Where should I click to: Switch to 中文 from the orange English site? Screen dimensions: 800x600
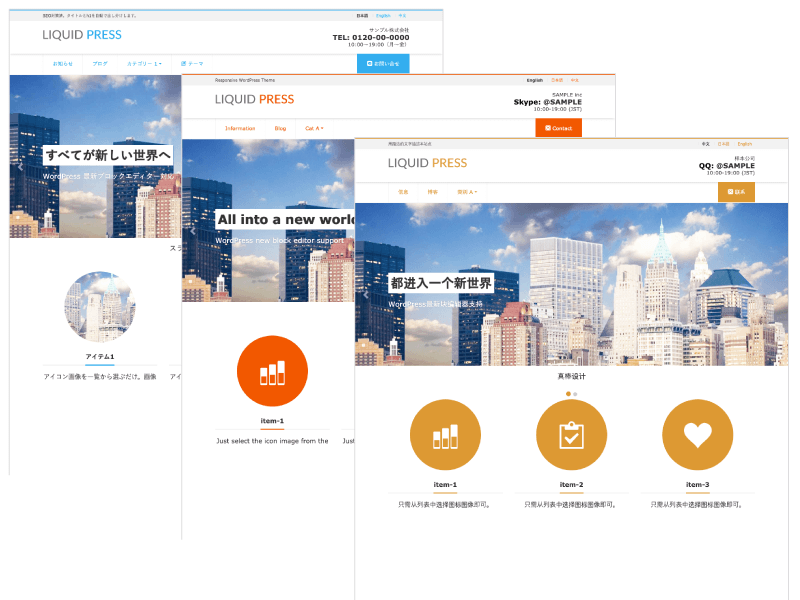tap(575, 80)
